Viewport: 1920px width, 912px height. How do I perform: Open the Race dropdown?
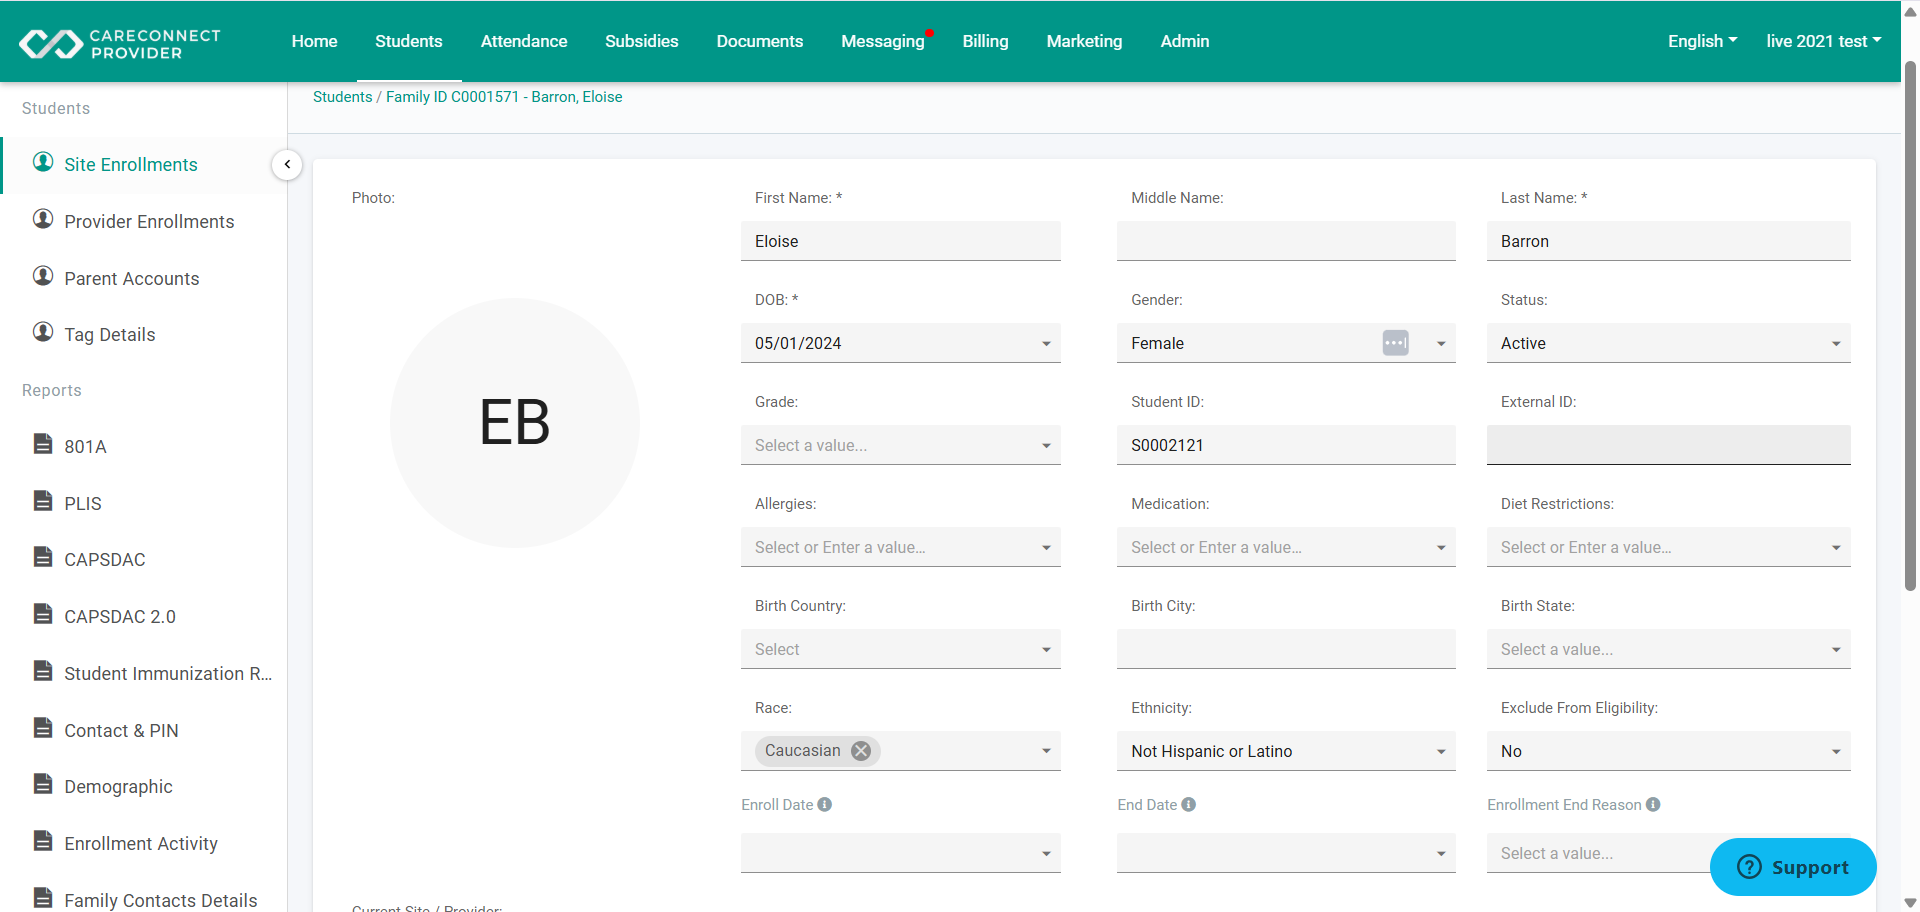pos(1046,752)
